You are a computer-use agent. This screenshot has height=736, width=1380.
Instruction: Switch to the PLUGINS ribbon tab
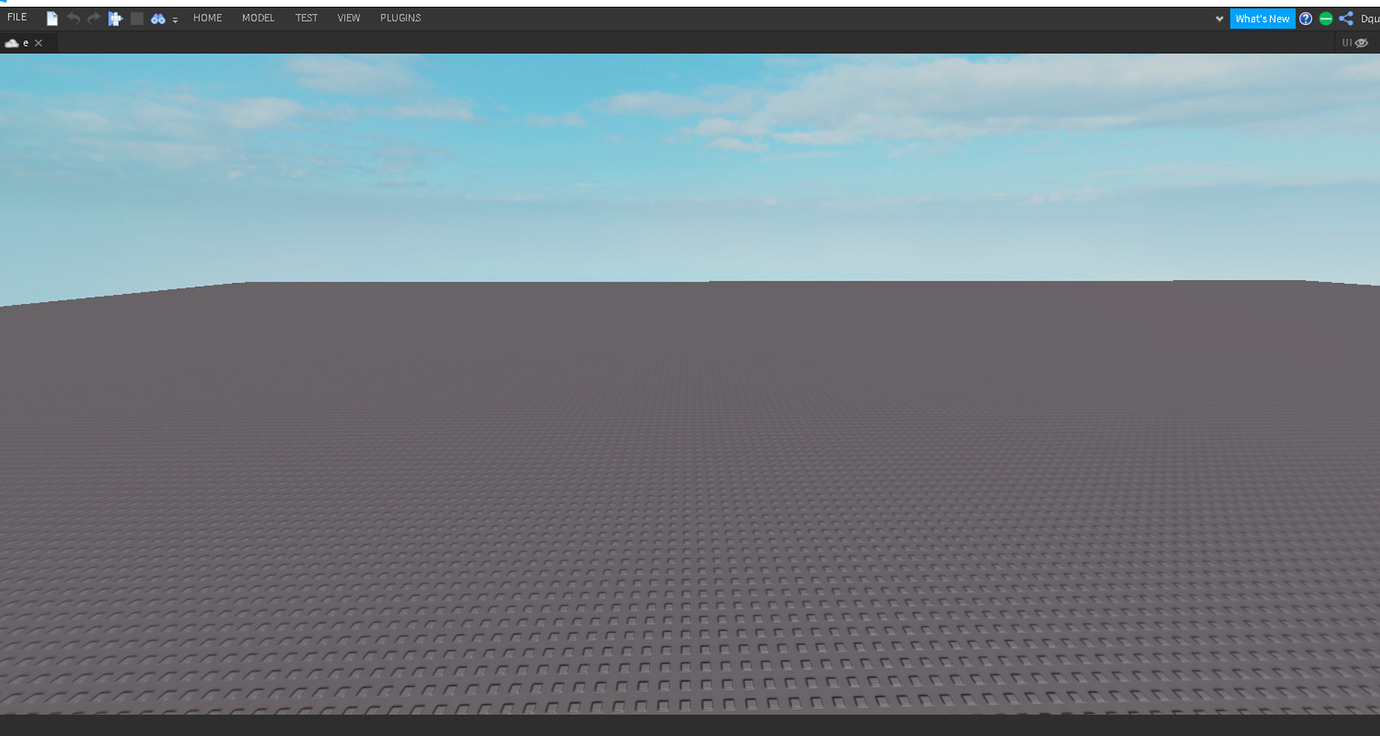400,17
